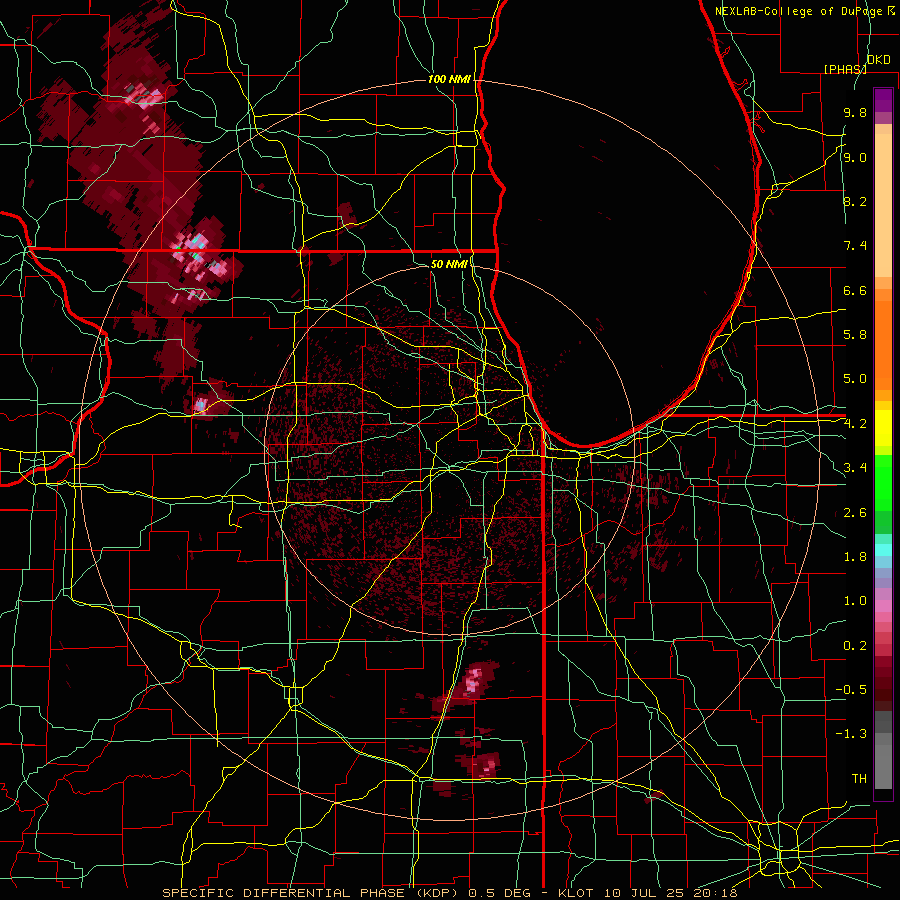The width and height of the screenshot is (900, 900).
Task: Click the 8.2 scale value
Action: (x=855, y=201)
